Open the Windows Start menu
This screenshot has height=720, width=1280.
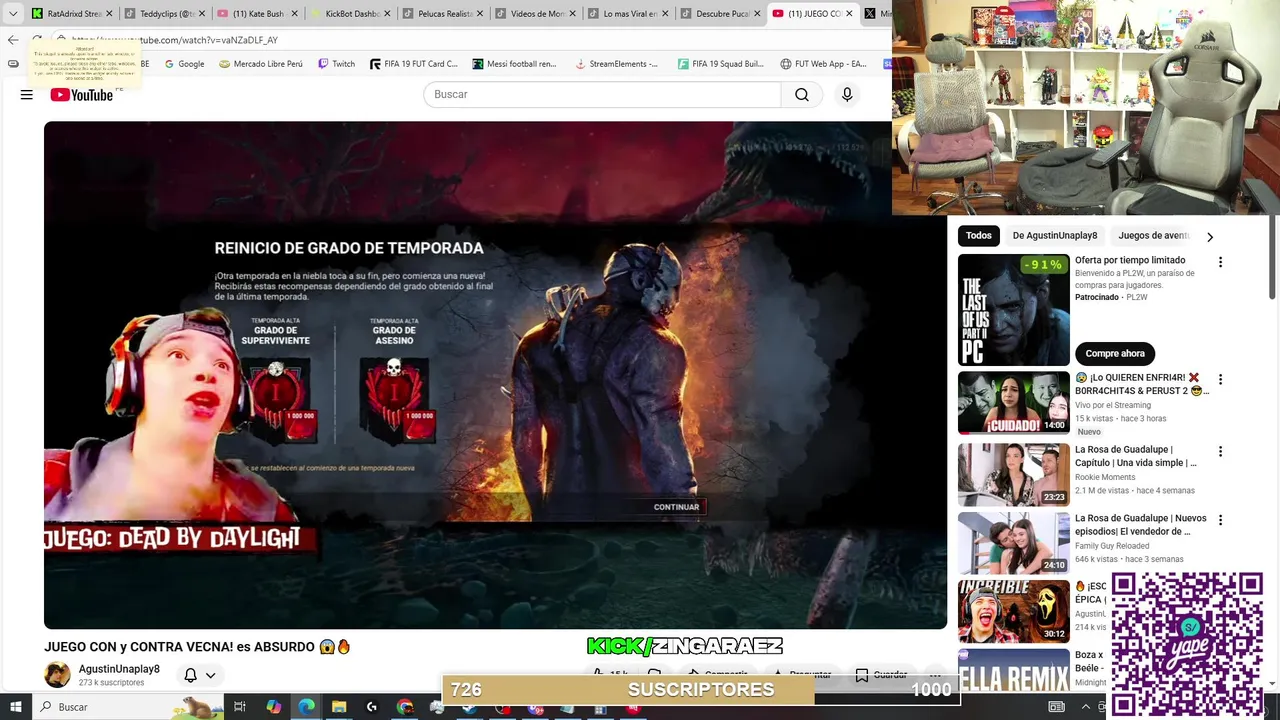[16, 706]
